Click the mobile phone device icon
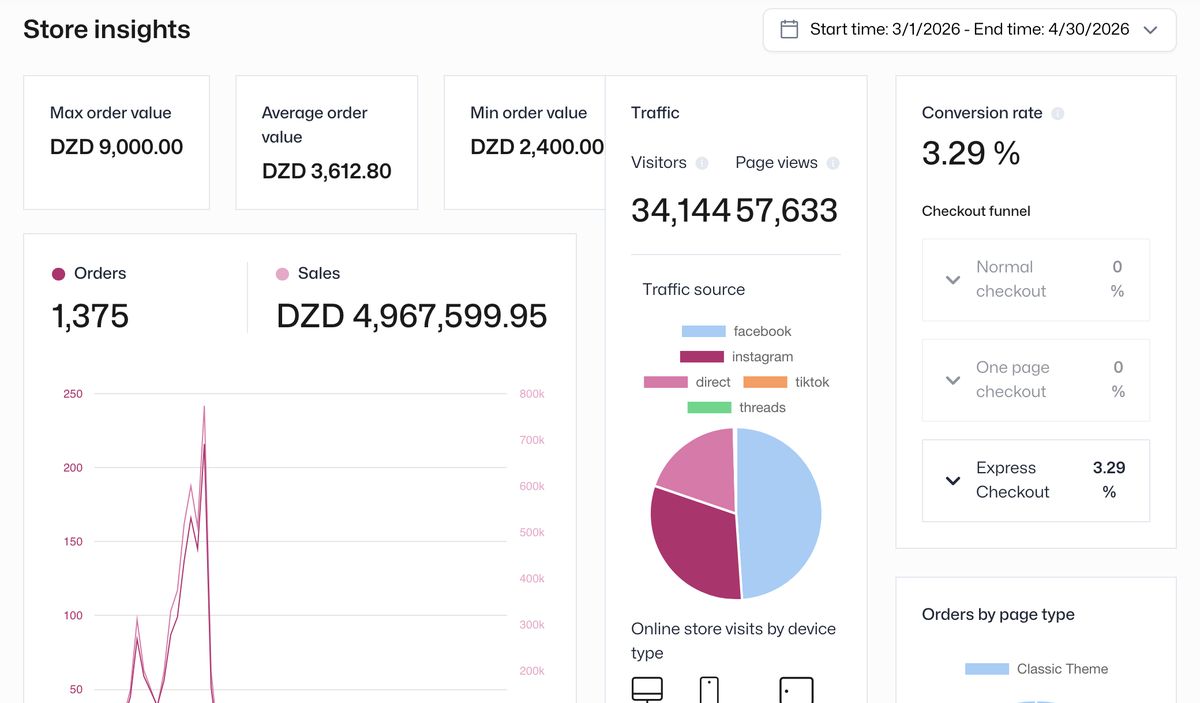Screen dimensions: 1200x703 pyautogui.click(x=709, y=690)
